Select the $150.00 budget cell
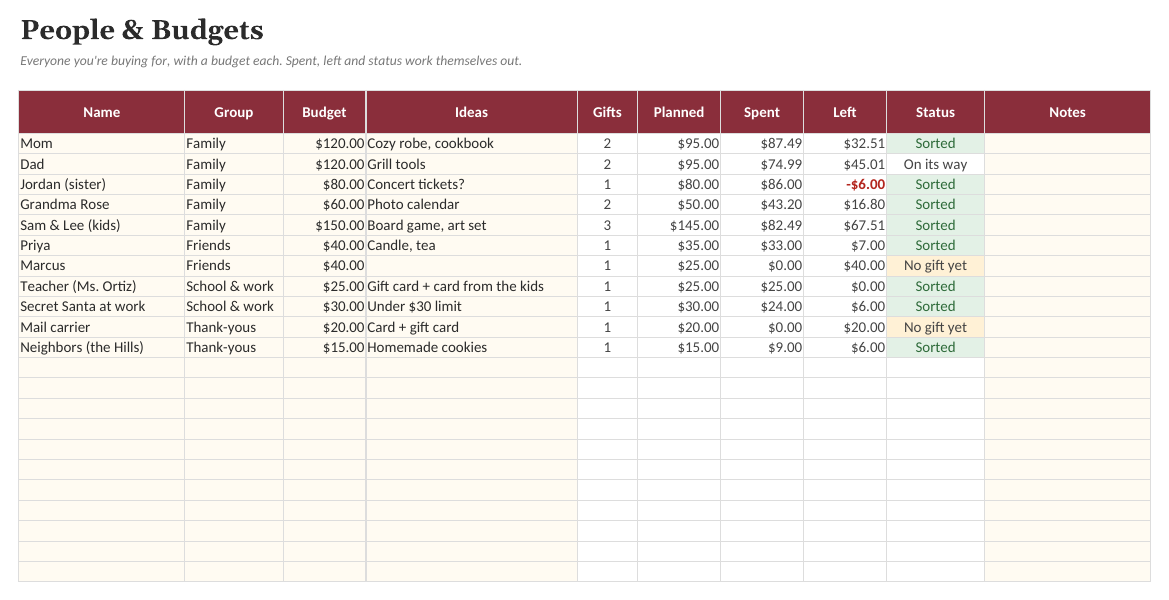 coord(324,225)
